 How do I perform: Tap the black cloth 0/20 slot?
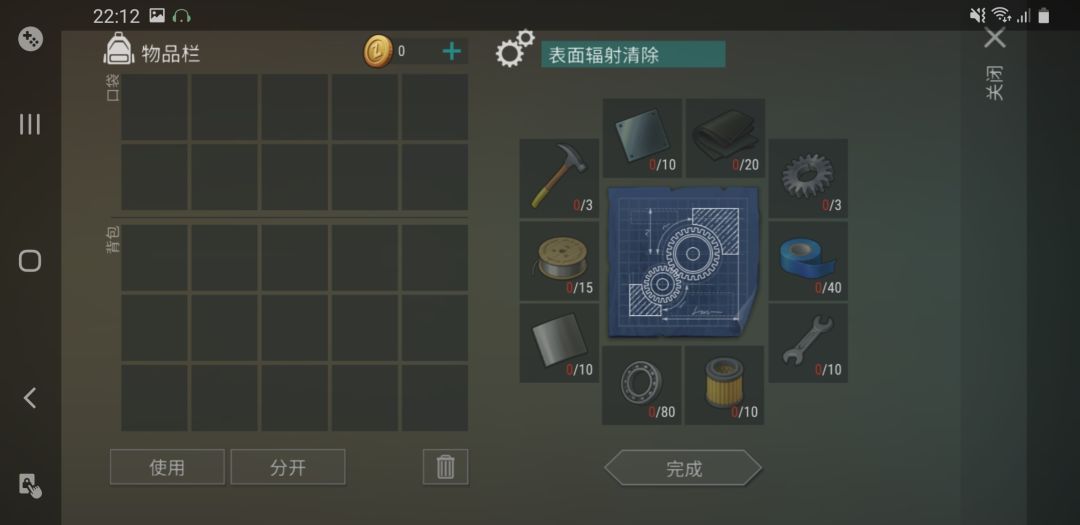pos(725,138)
